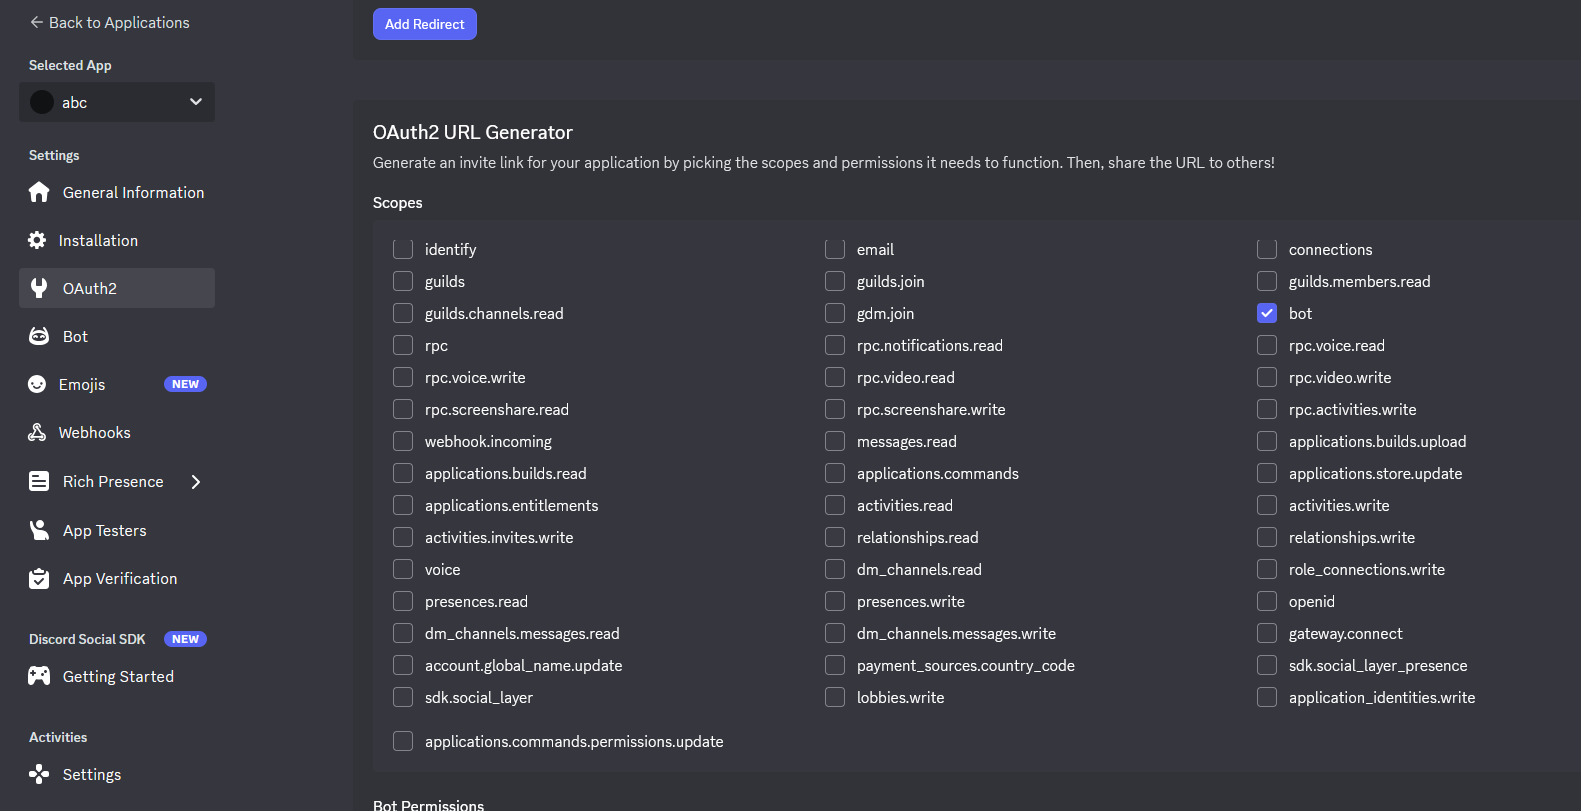The width and height of the screenshot is (1581, 811).
Task: Click the Activities Settings icon
Action: tap(39, 774)
